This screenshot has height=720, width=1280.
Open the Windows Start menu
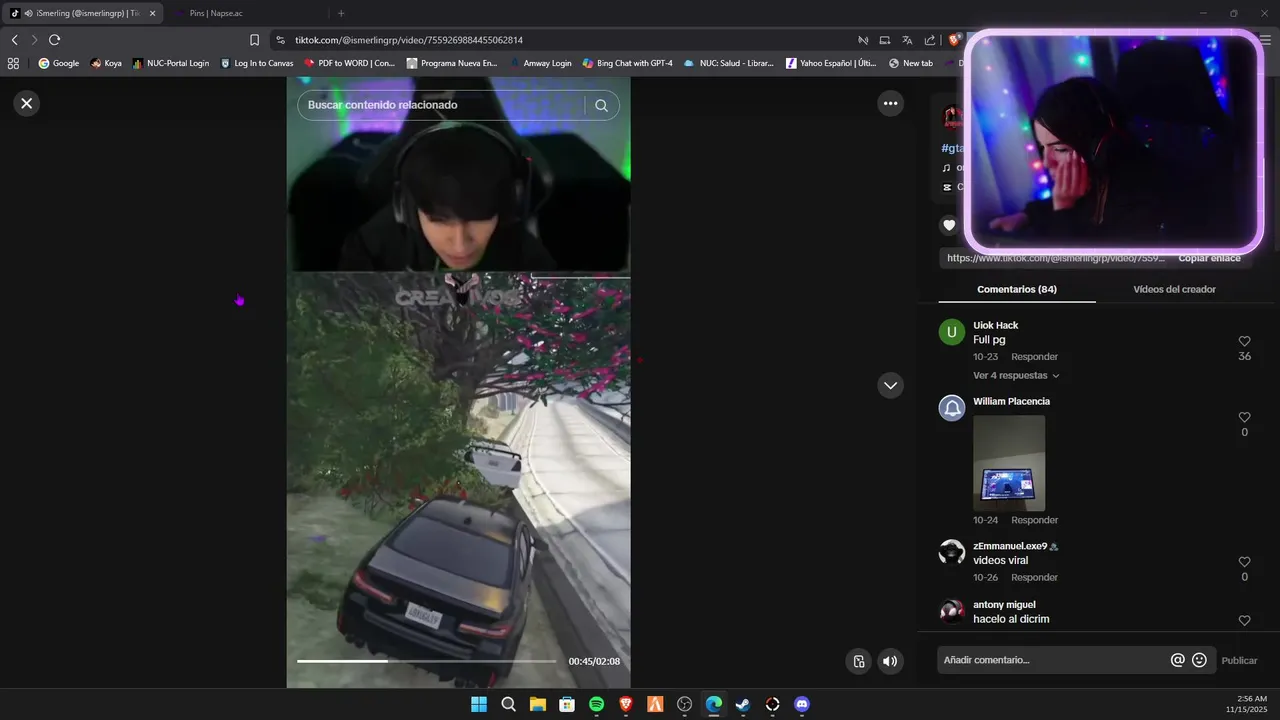[479, 704]
